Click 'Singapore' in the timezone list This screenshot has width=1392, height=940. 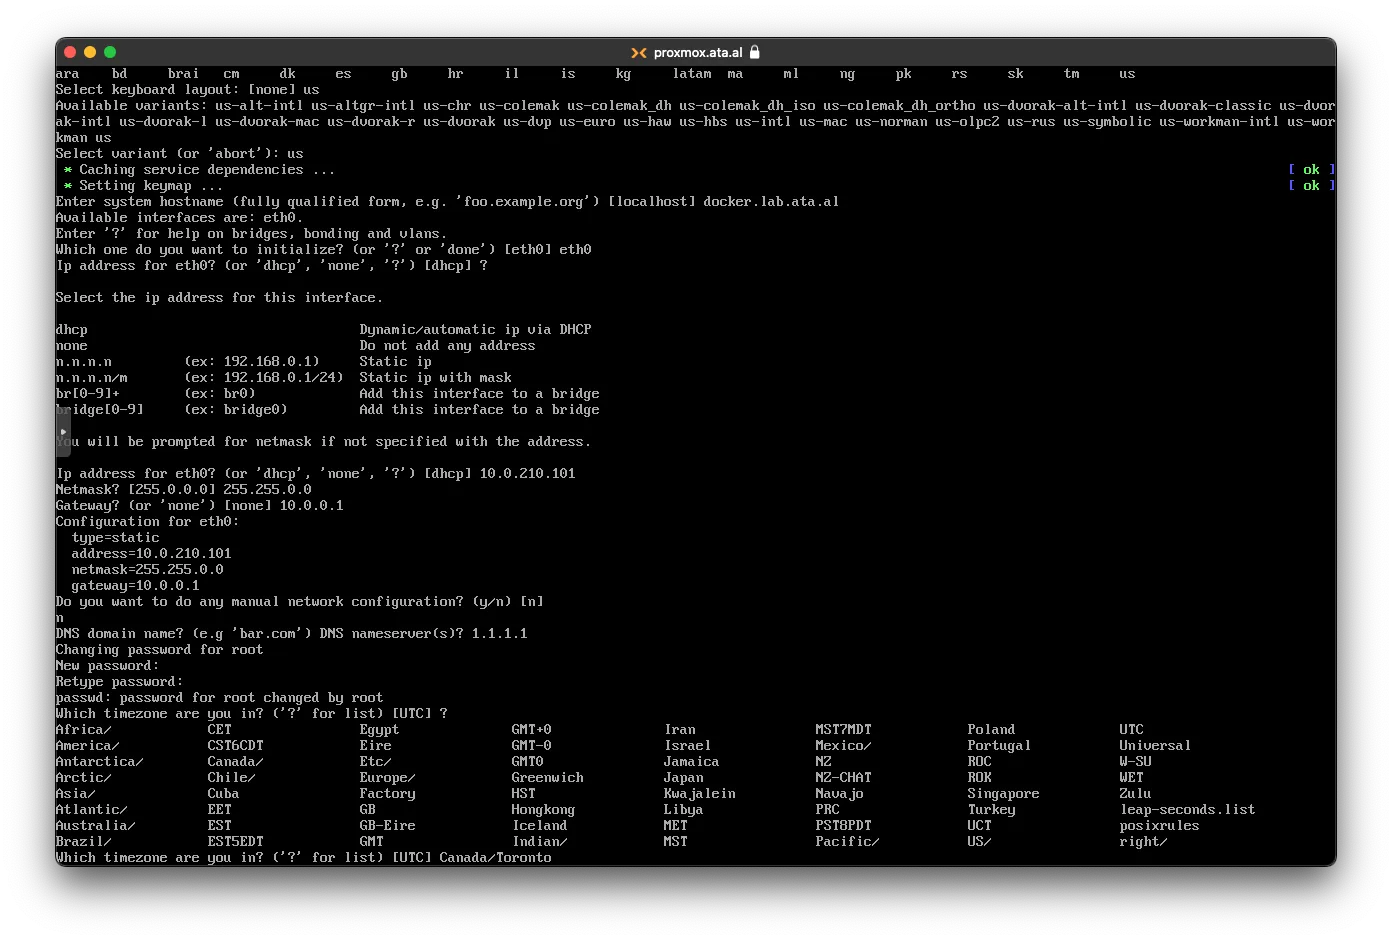(1004, 794)
